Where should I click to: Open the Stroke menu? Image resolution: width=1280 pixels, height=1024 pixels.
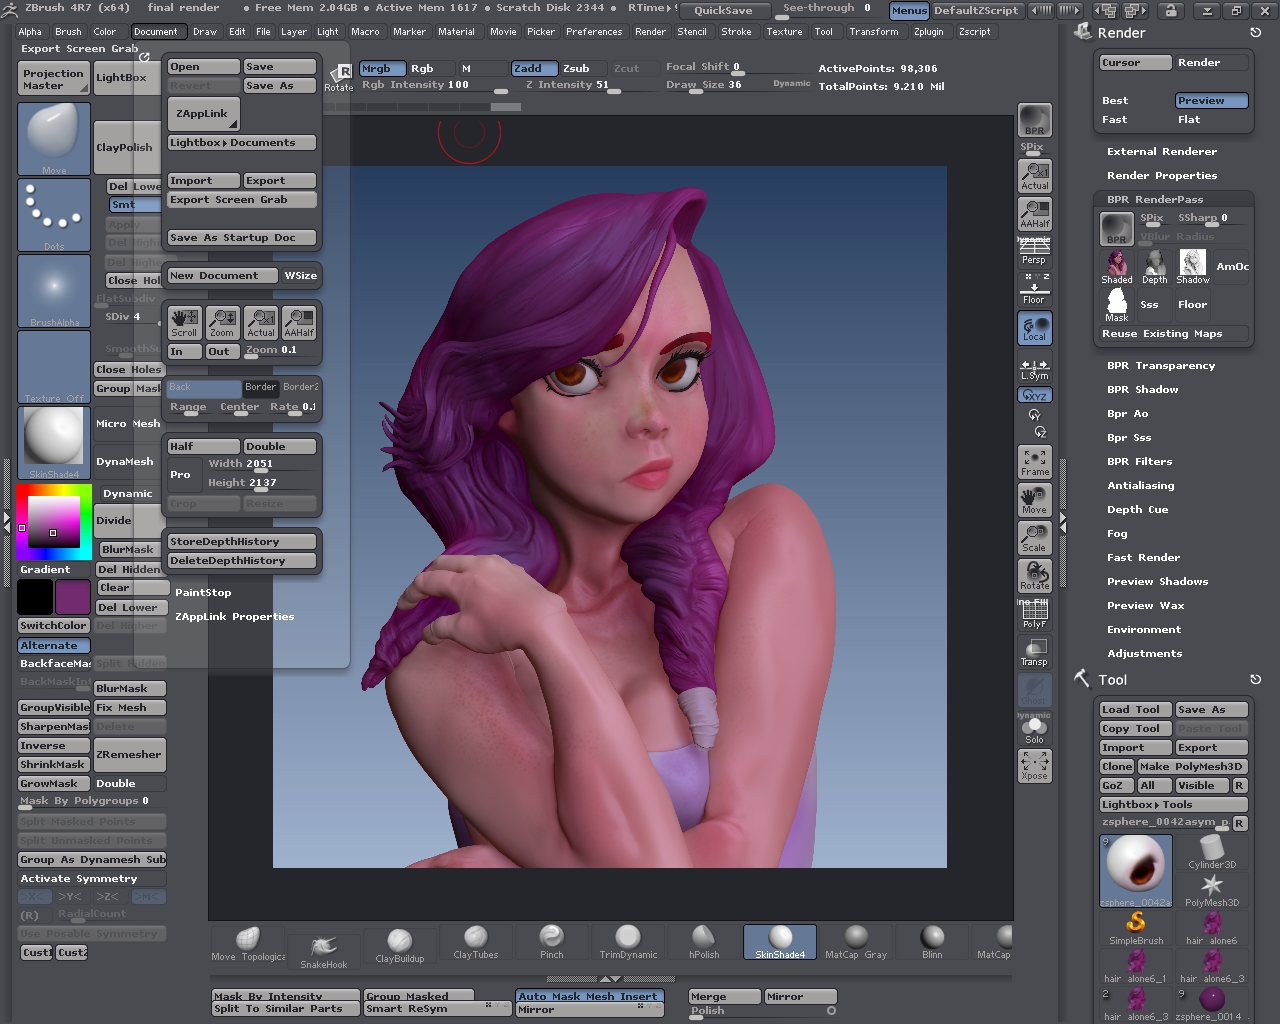point(736,32)
